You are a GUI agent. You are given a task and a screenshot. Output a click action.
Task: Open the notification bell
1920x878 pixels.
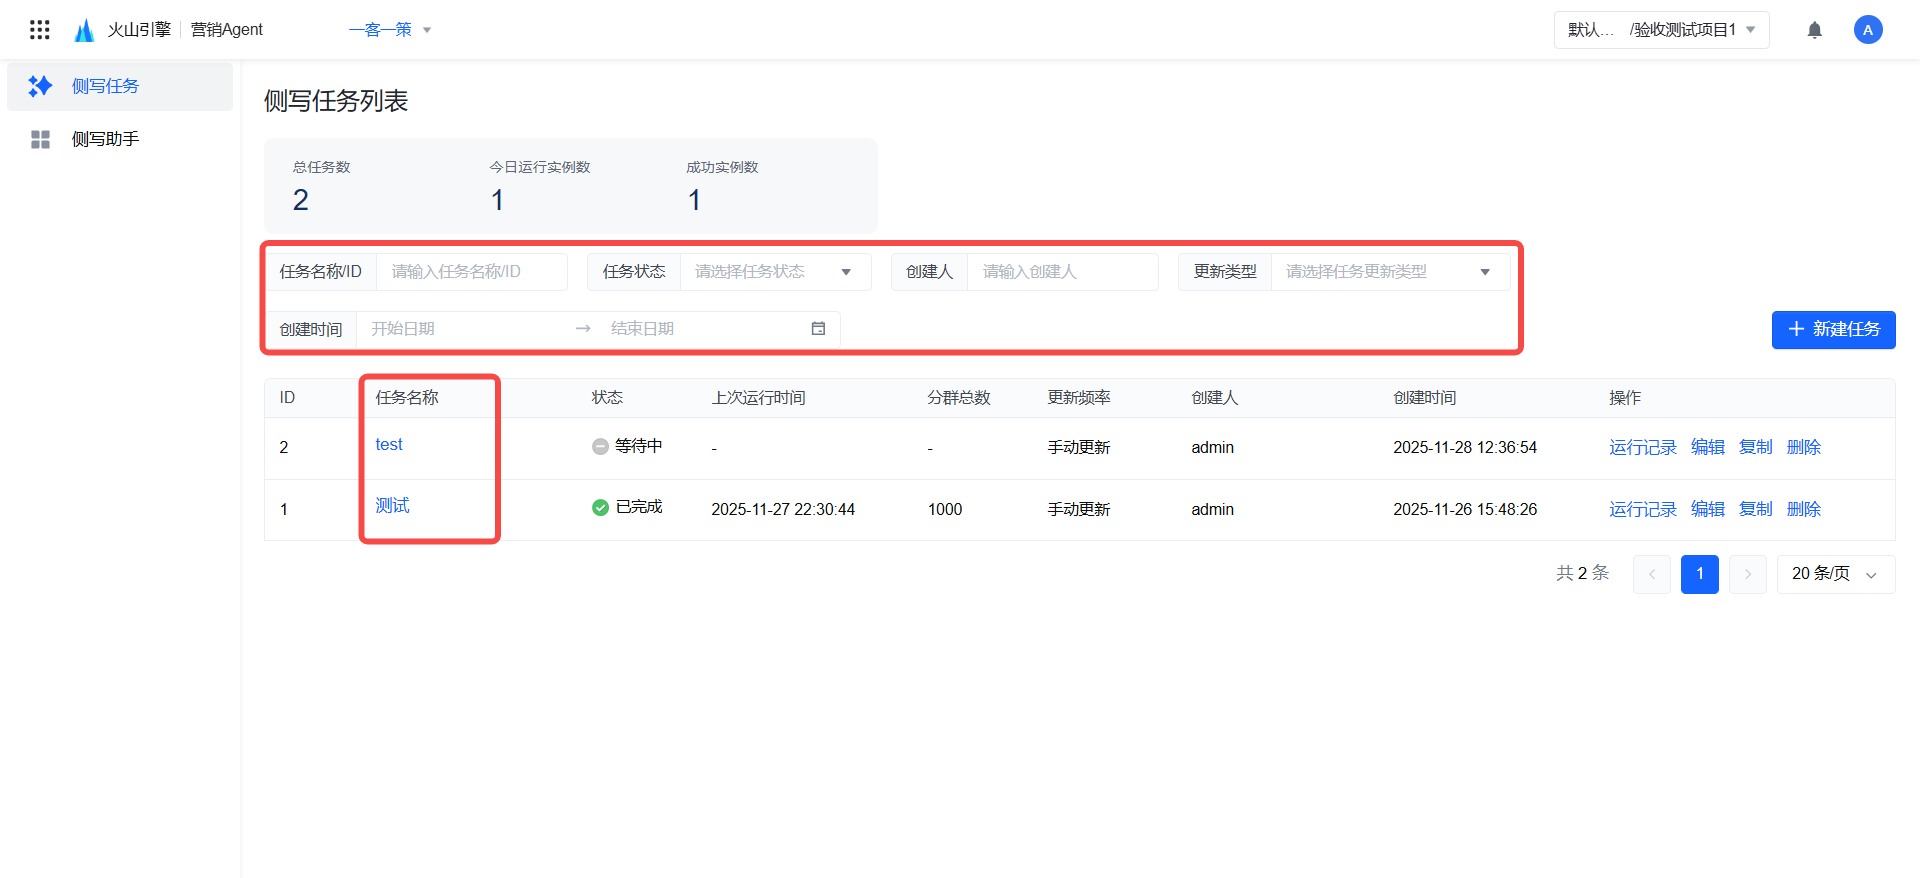click(x=1814, y=30)
